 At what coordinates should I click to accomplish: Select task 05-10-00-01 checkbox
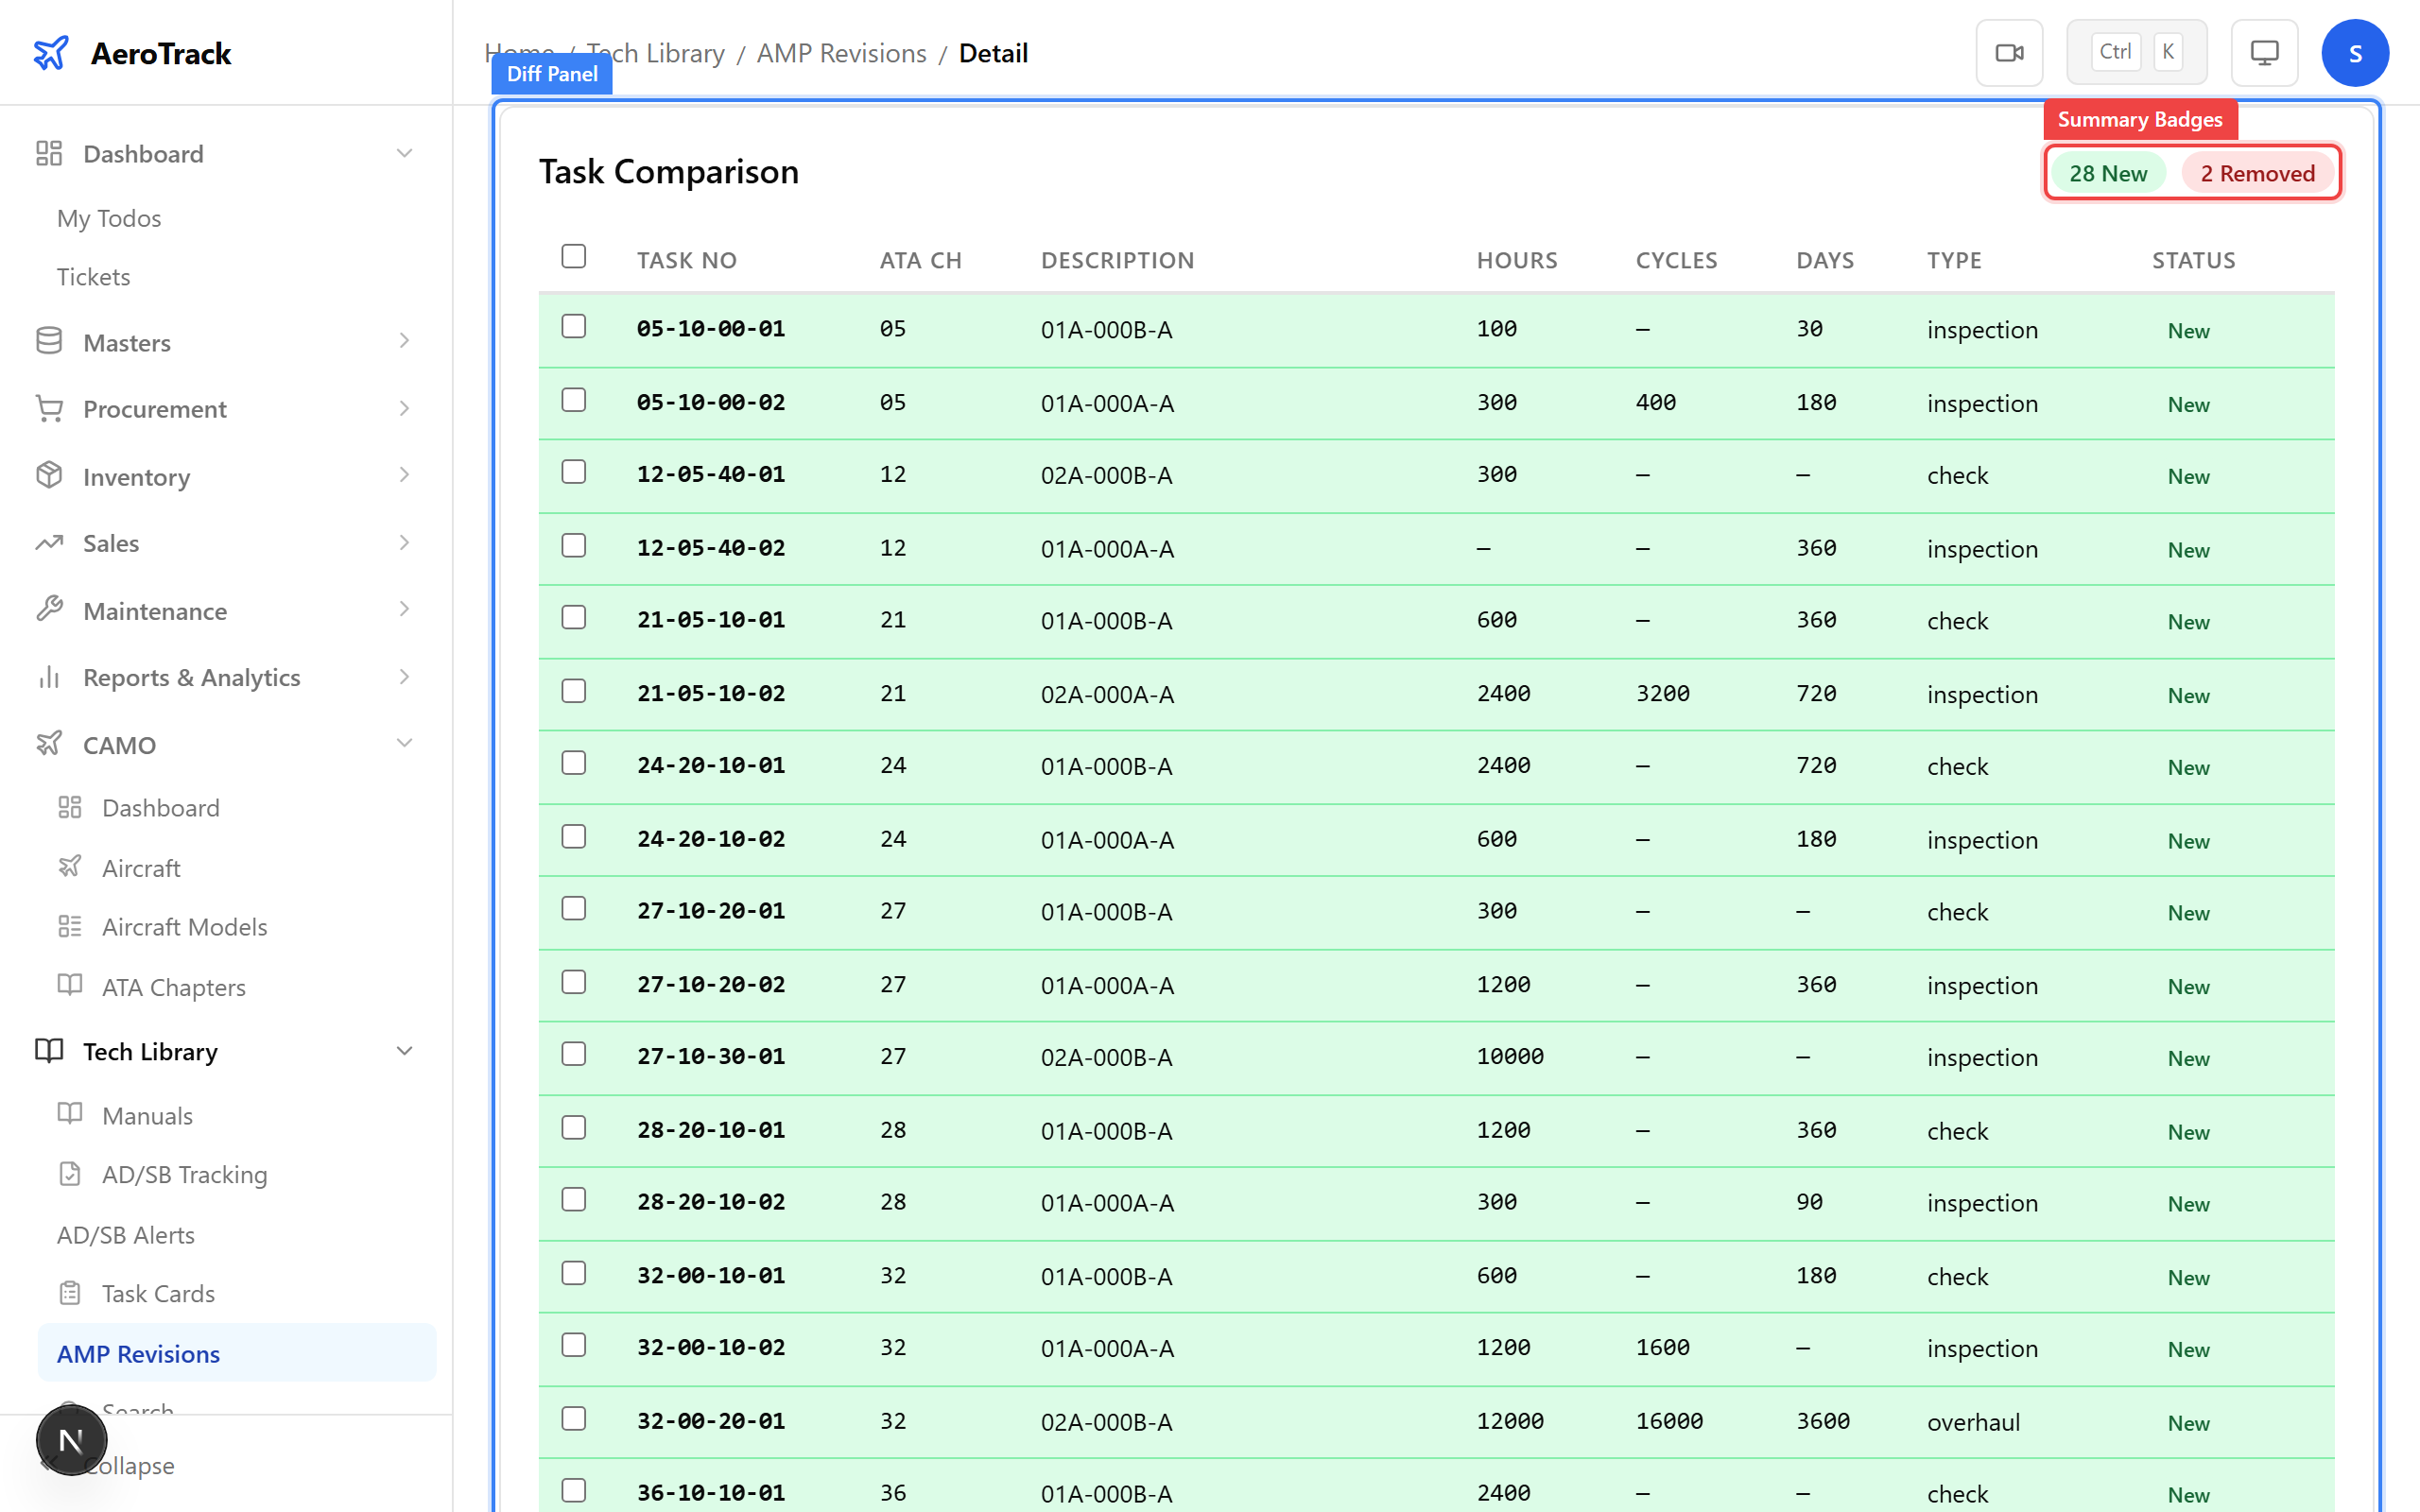tap(574, 327)
